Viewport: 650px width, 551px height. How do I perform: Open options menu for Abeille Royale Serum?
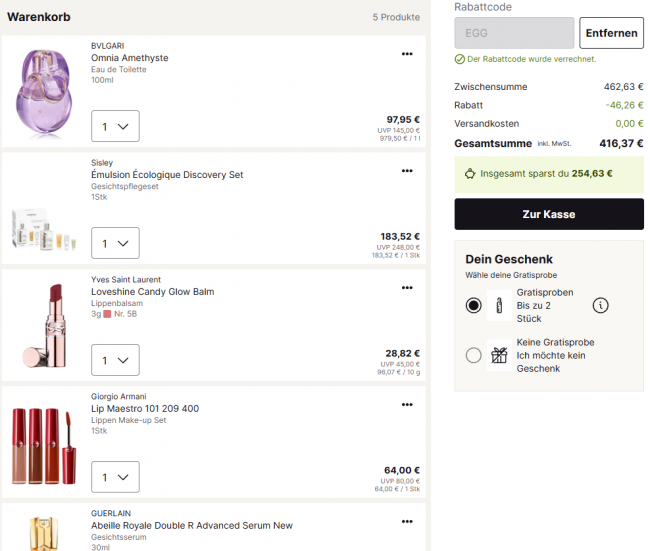click(407, 522)
